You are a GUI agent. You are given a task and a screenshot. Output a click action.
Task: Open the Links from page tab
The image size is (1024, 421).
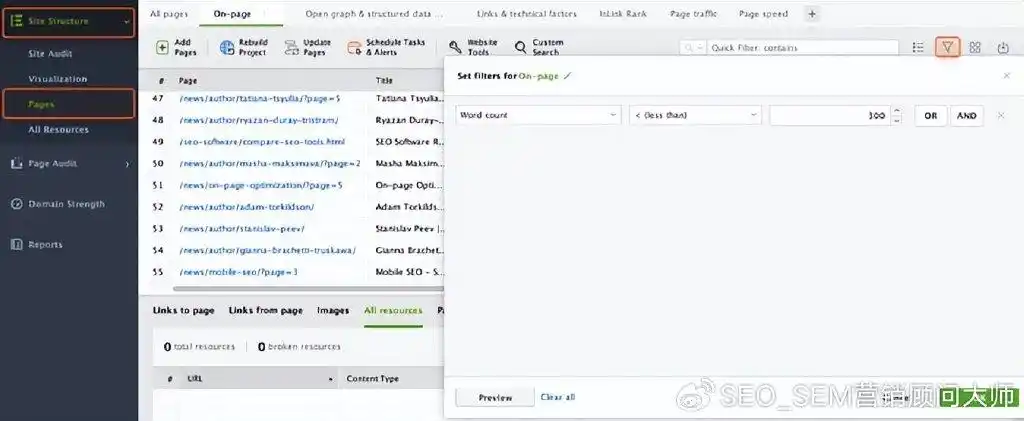tap(265, 310)
